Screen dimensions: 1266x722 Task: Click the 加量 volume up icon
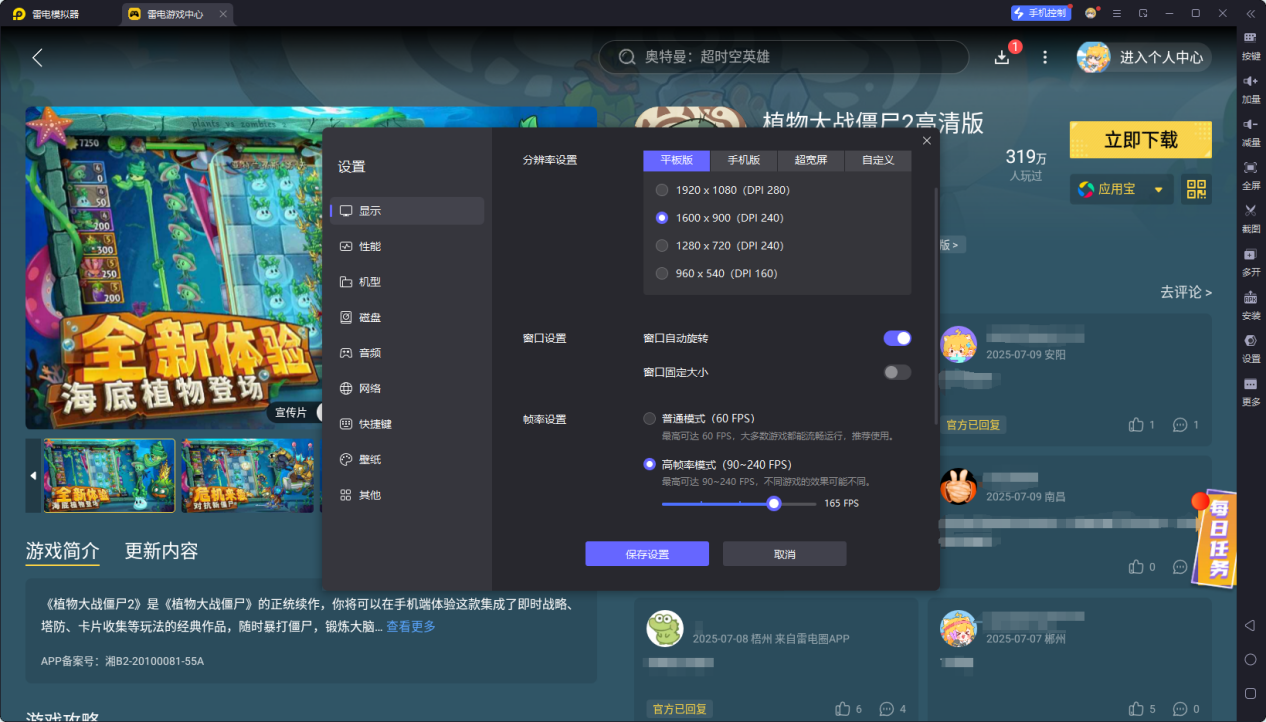(1250, 81)
